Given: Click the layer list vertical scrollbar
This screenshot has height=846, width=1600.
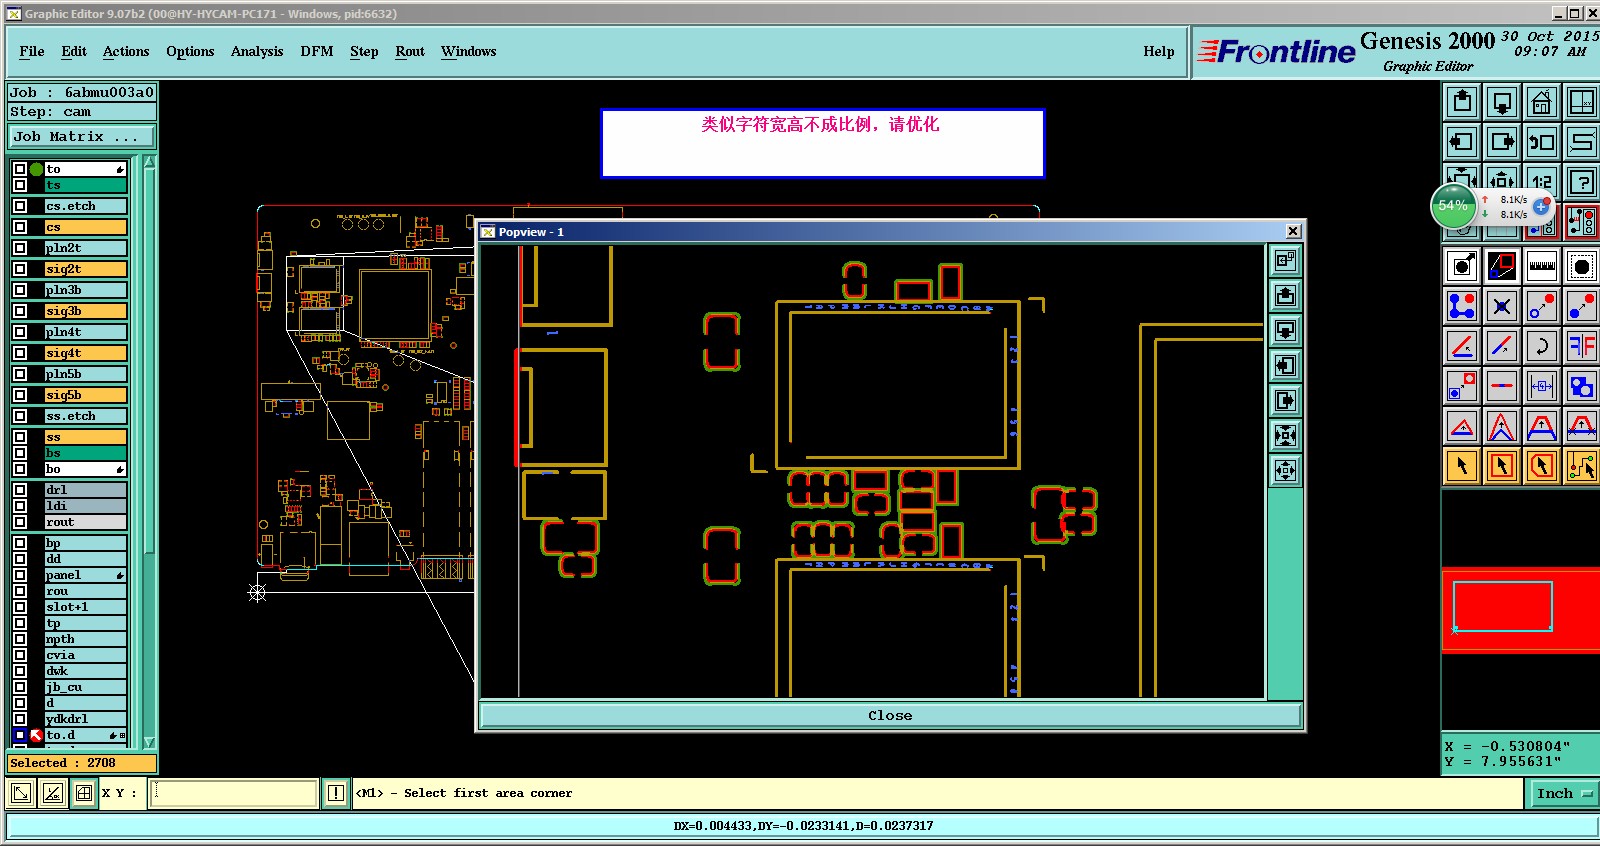Looking at the screenshot, I should [x=150, y=360].
